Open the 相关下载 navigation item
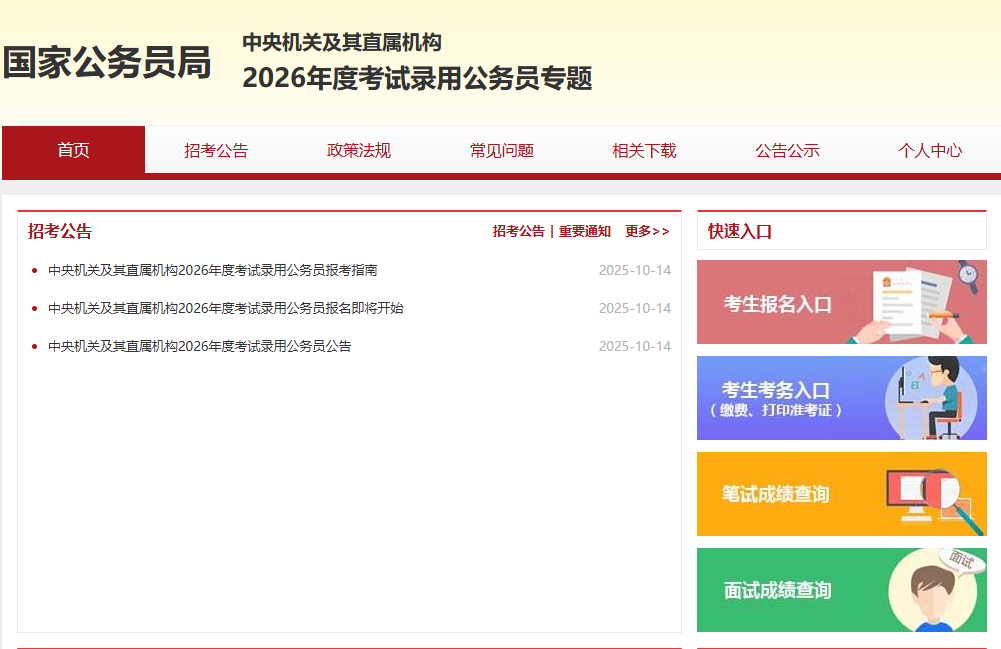This screenshot has width=1001, height=649. 644,151
